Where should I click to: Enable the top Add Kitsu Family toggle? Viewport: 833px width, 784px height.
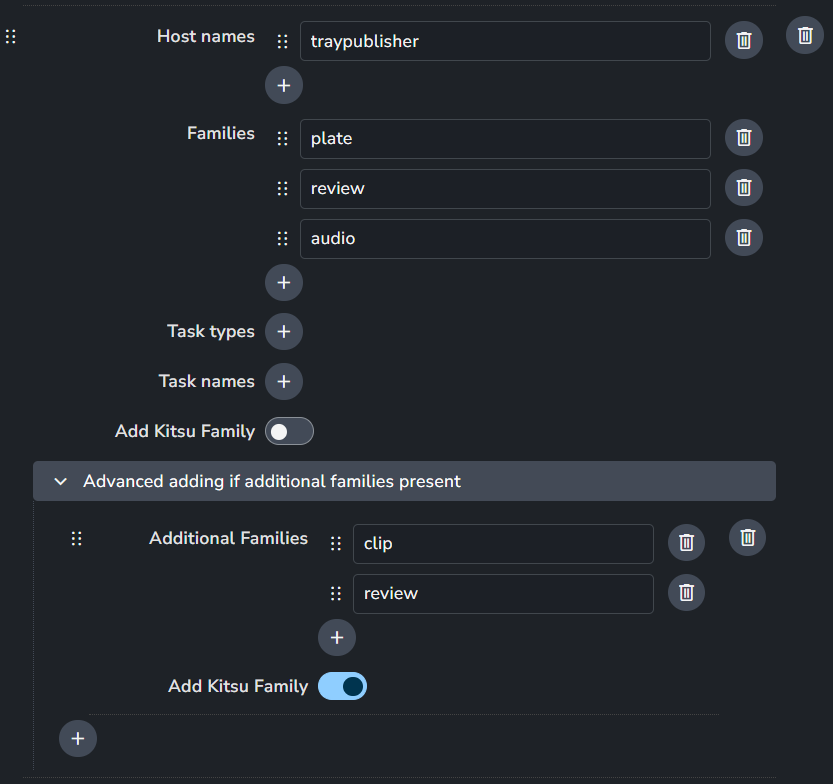(x=289, y=432)
